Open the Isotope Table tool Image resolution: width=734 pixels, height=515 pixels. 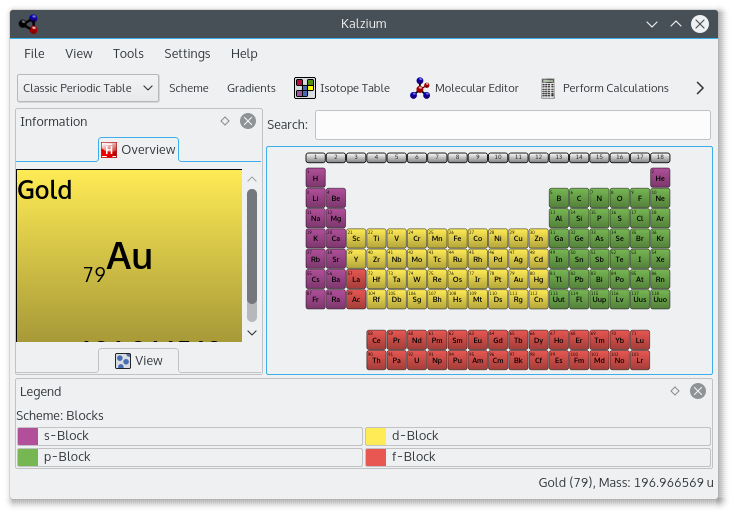click(342, 88)
